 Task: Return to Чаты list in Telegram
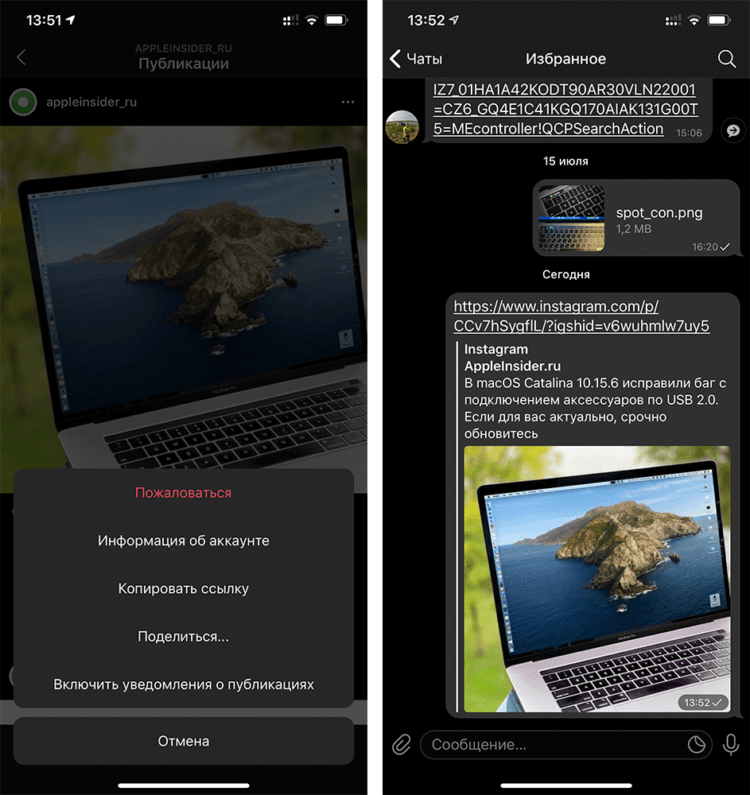click(x=416, y=59)
